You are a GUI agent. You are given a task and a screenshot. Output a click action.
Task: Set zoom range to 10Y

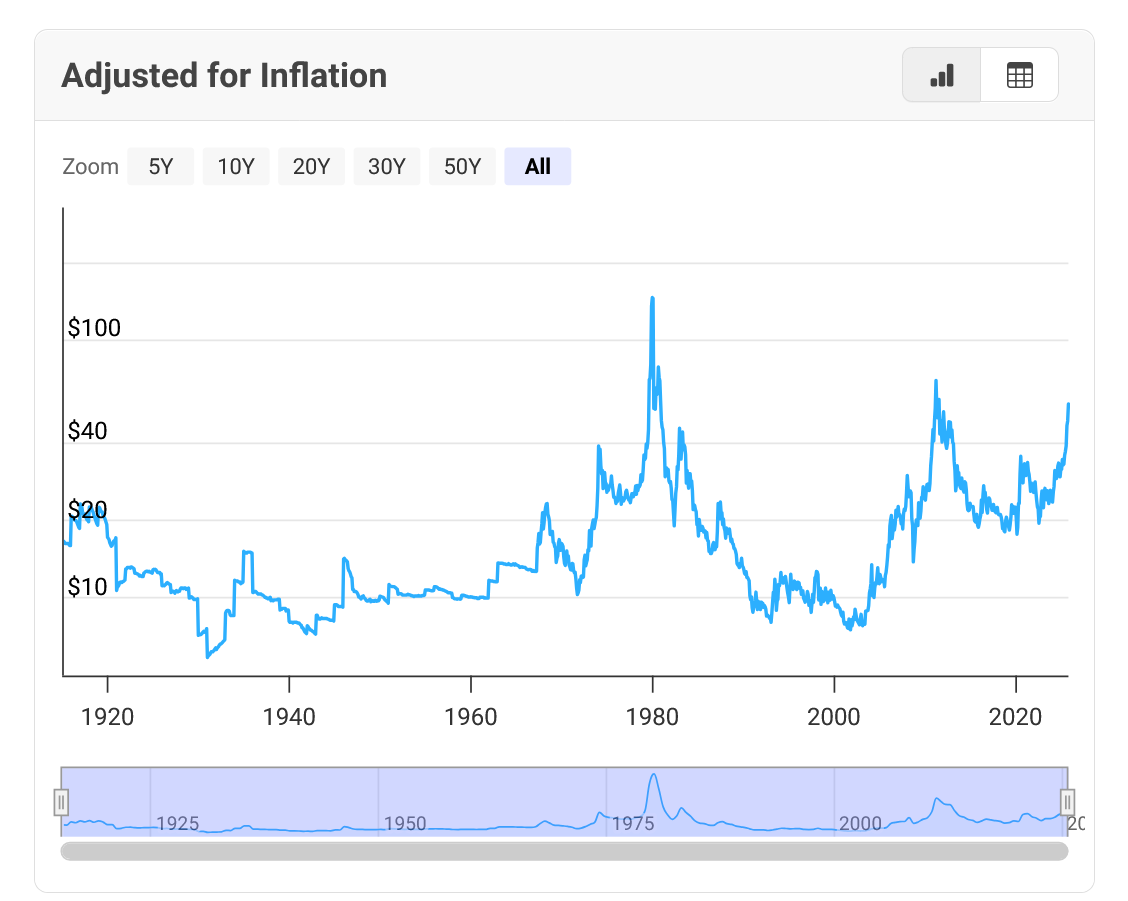point(236,166)
